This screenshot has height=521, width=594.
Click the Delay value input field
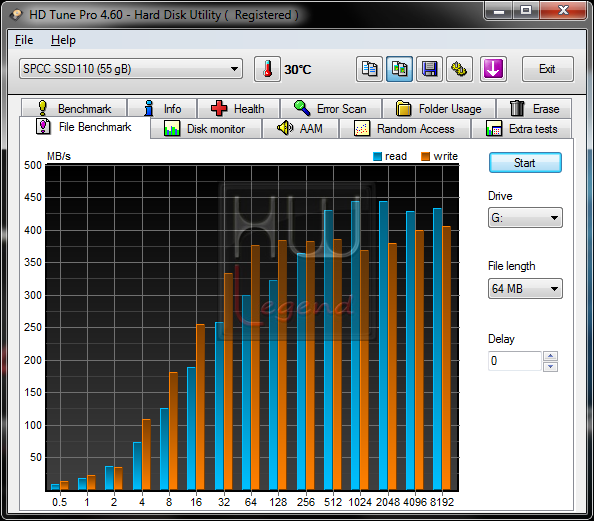click(x=515, y=361)
